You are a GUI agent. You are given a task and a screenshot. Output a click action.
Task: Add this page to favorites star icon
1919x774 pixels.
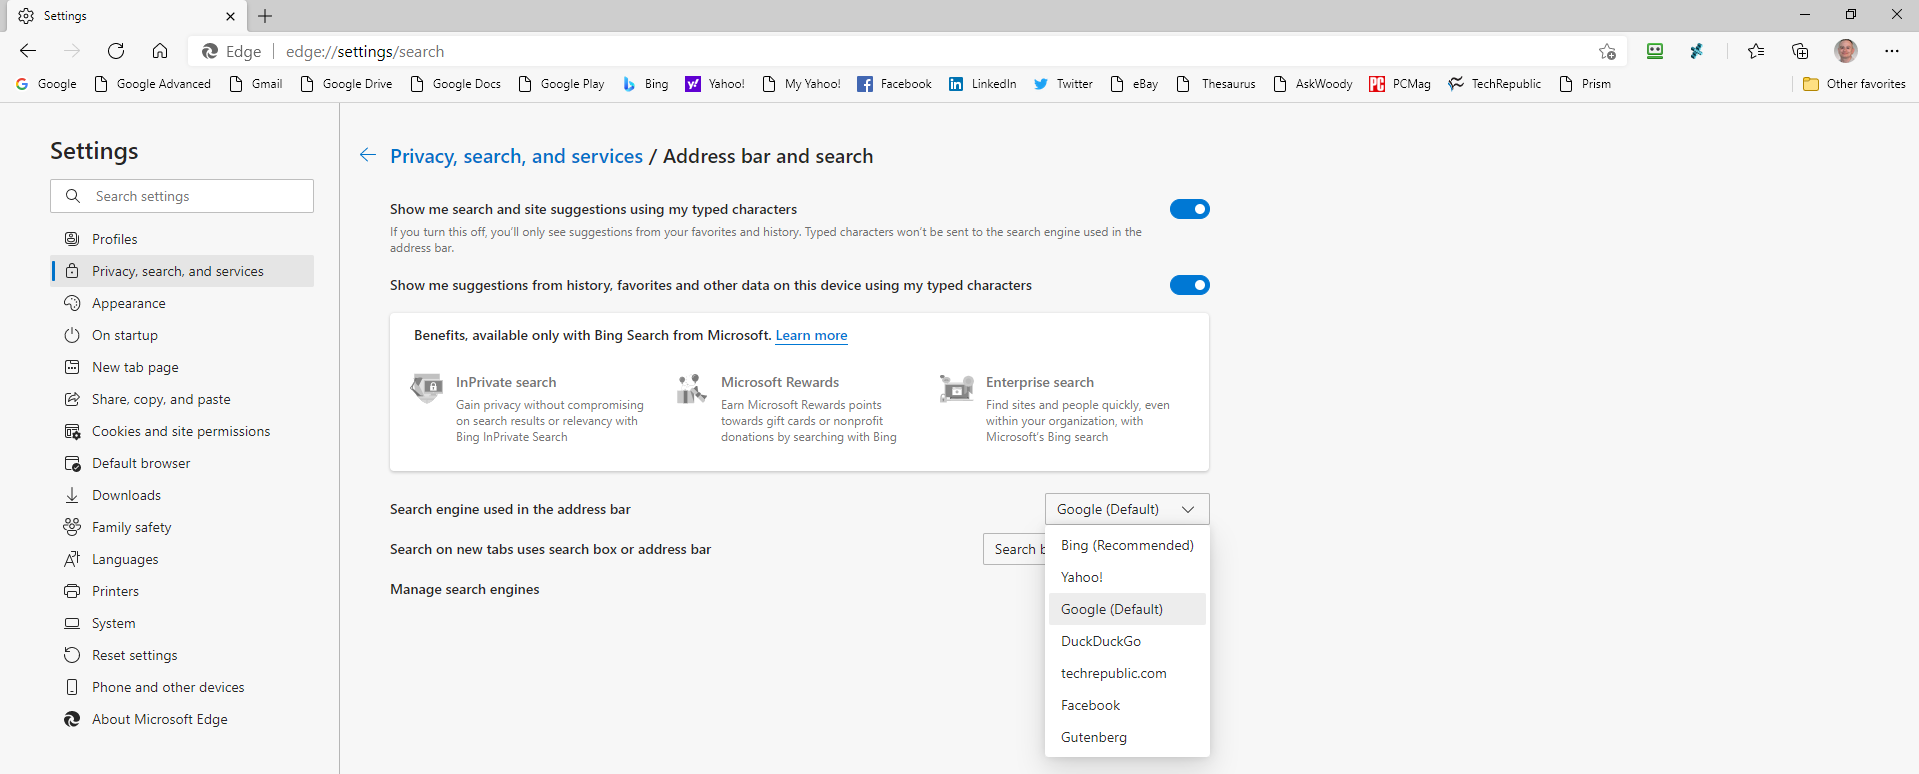(x=1607, y=51)
